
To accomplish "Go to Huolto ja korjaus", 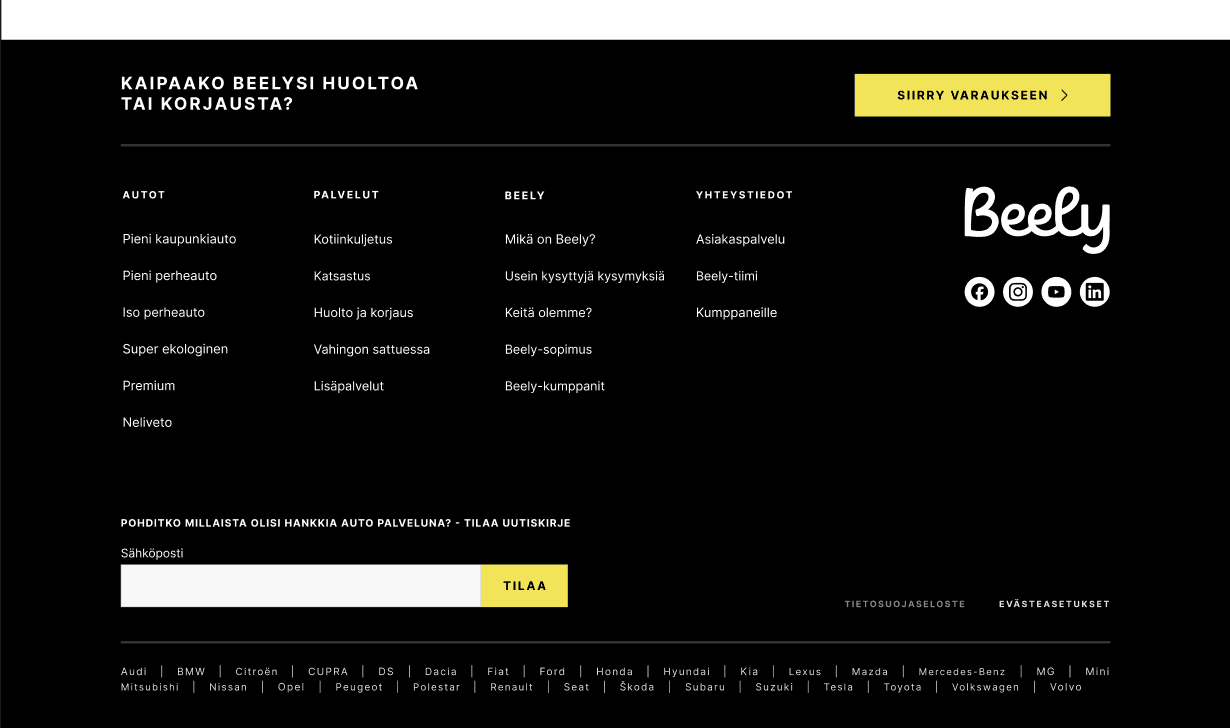I will (363, 313).
